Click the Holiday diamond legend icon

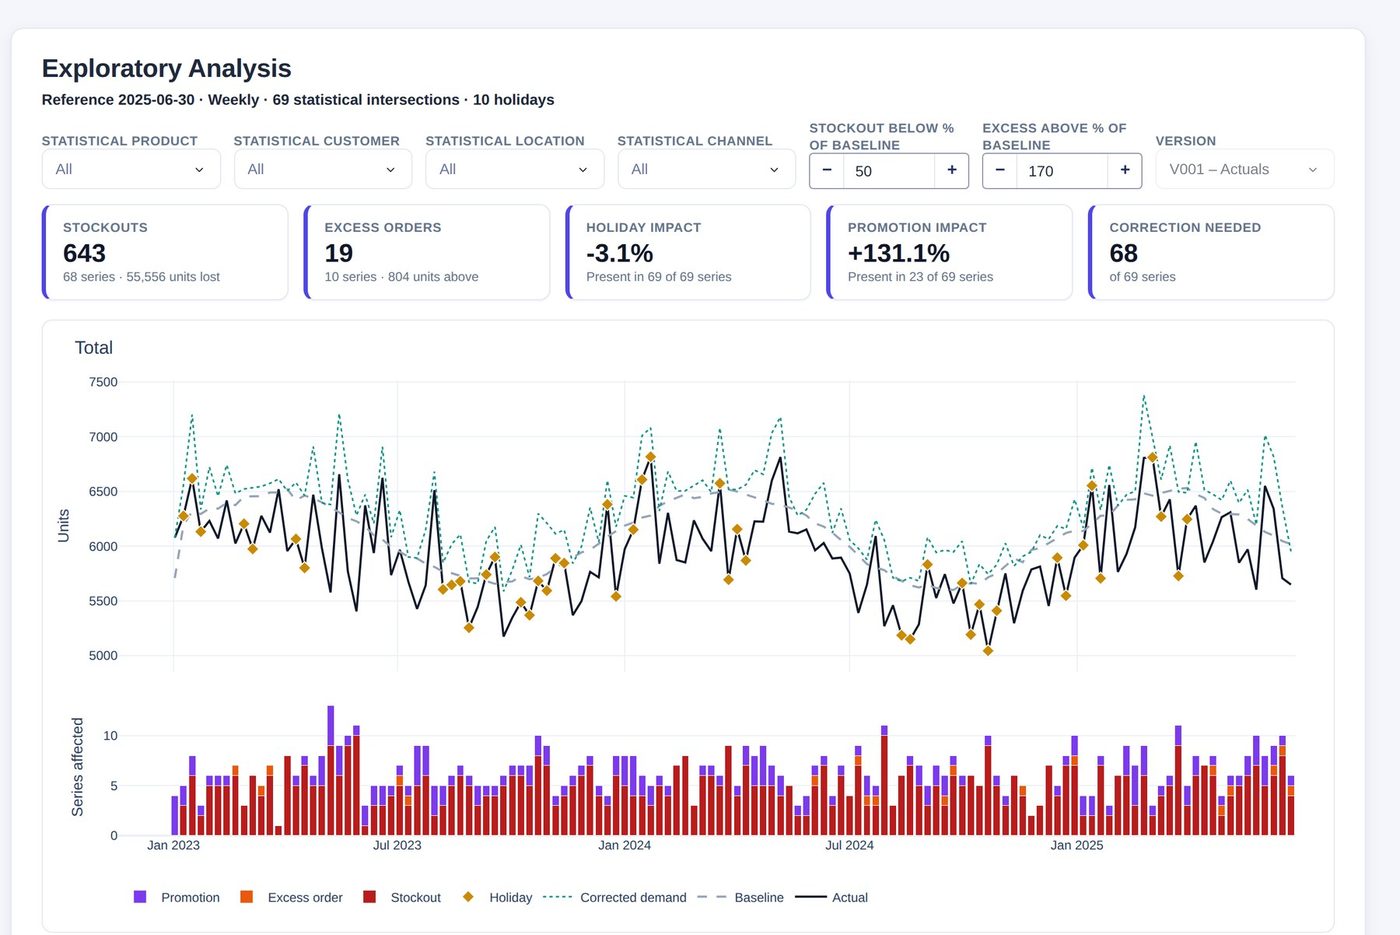coord(468,897)
